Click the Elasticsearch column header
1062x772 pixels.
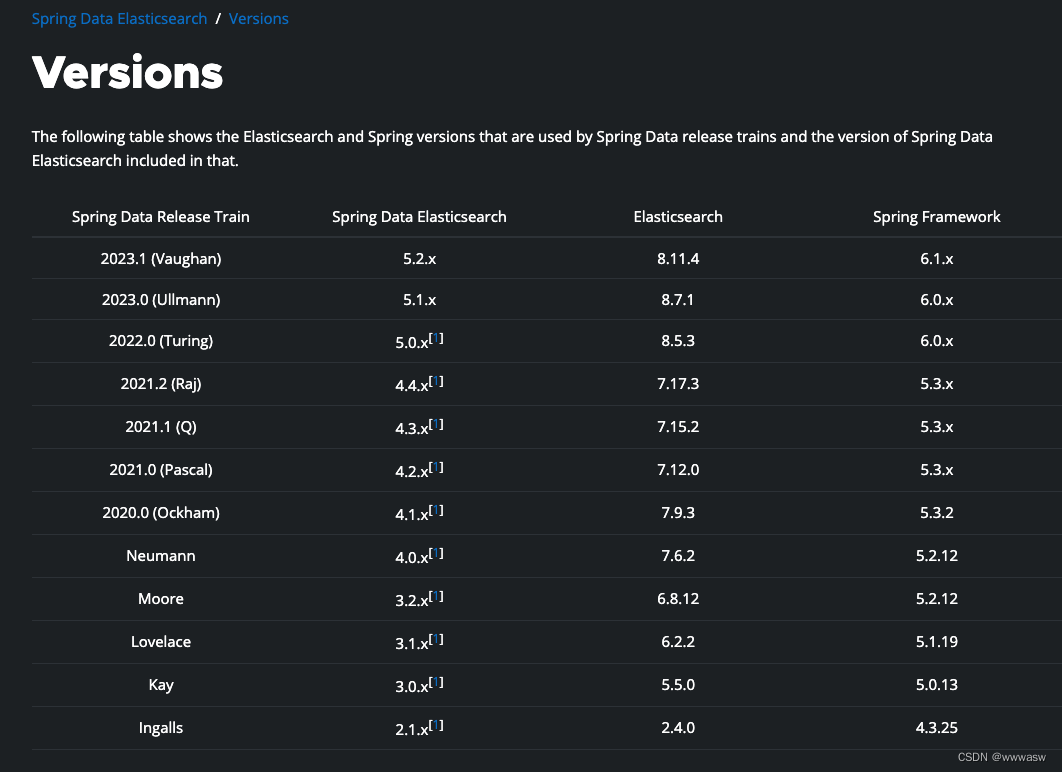click(678, 217)
